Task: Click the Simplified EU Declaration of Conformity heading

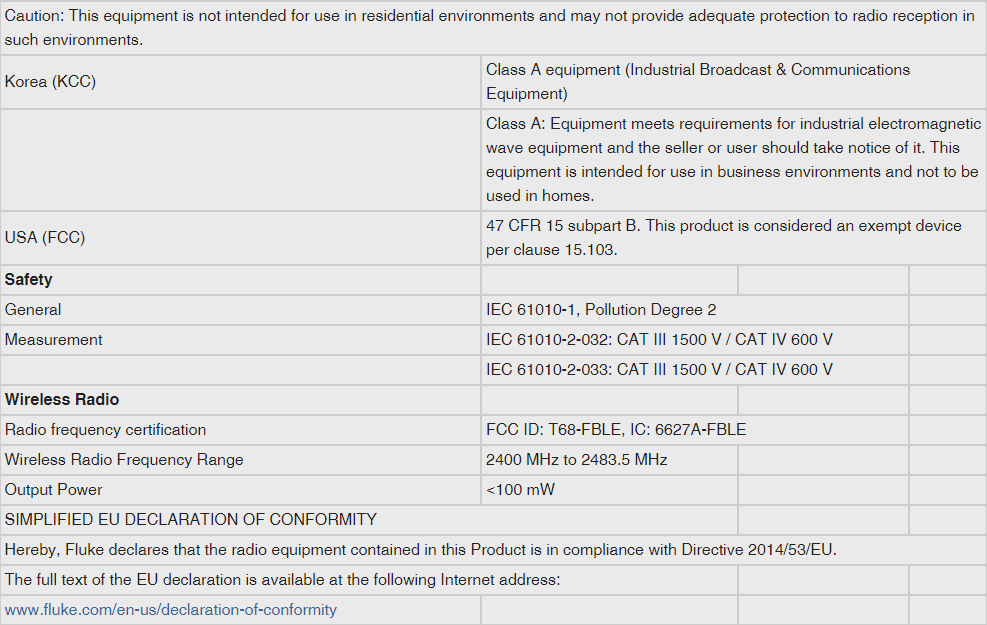Action: coord(191,520)
